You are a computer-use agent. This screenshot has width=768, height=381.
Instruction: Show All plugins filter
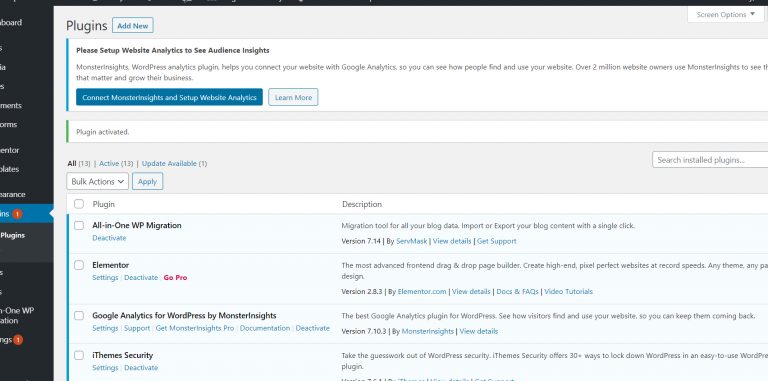[x=72, y=164]
